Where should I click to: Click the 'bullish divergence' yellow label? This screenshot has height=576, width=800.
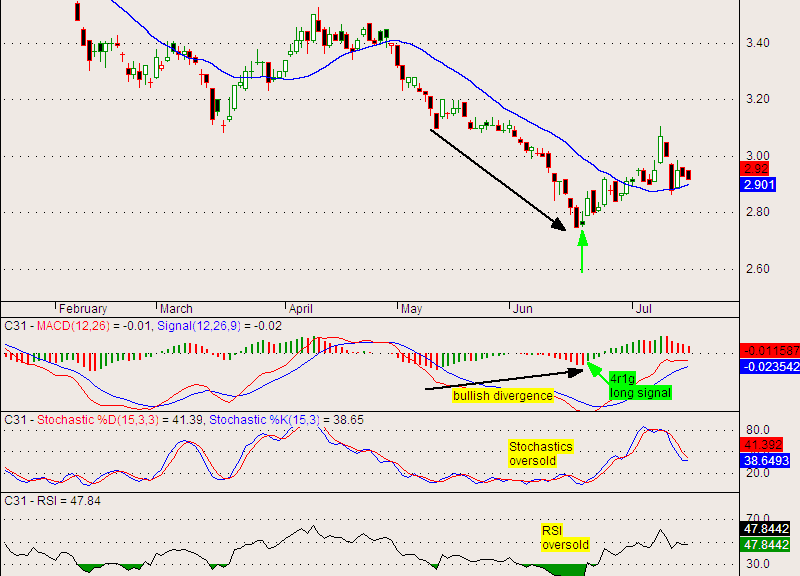[502, 396]
